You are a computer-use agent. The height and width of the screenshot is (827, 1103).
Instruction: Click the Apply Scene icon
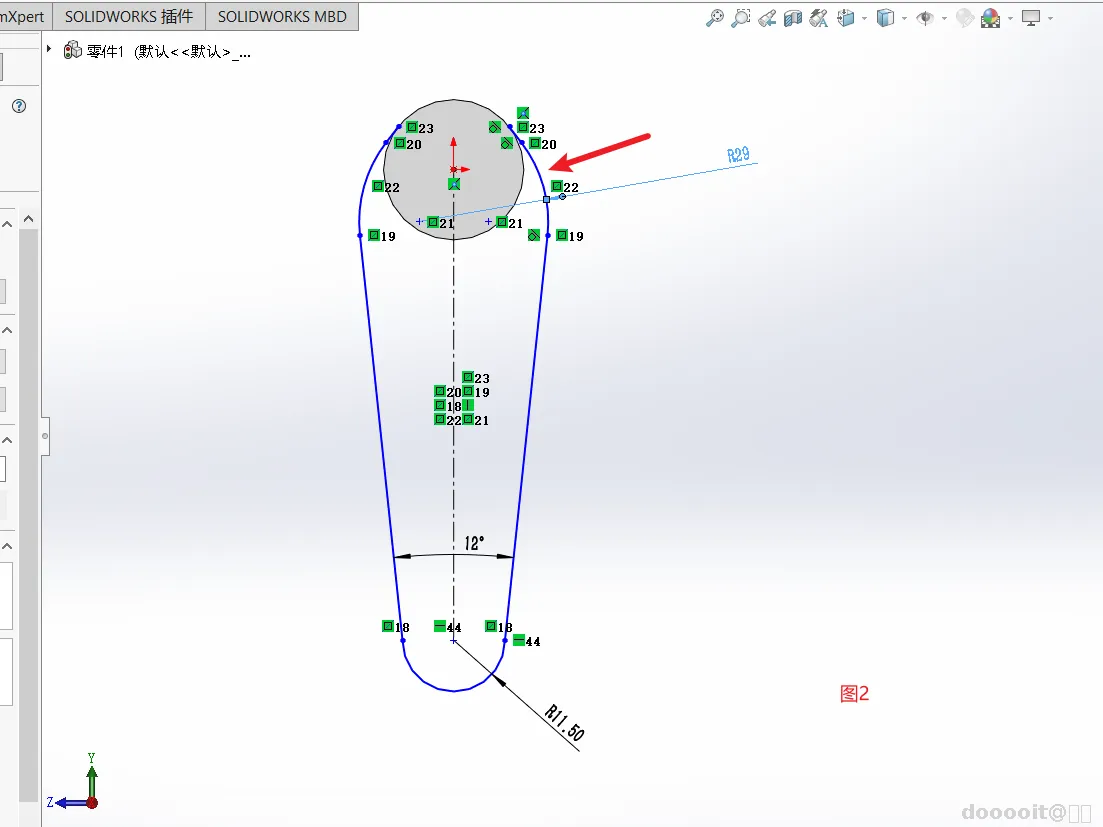click(990, 18)
